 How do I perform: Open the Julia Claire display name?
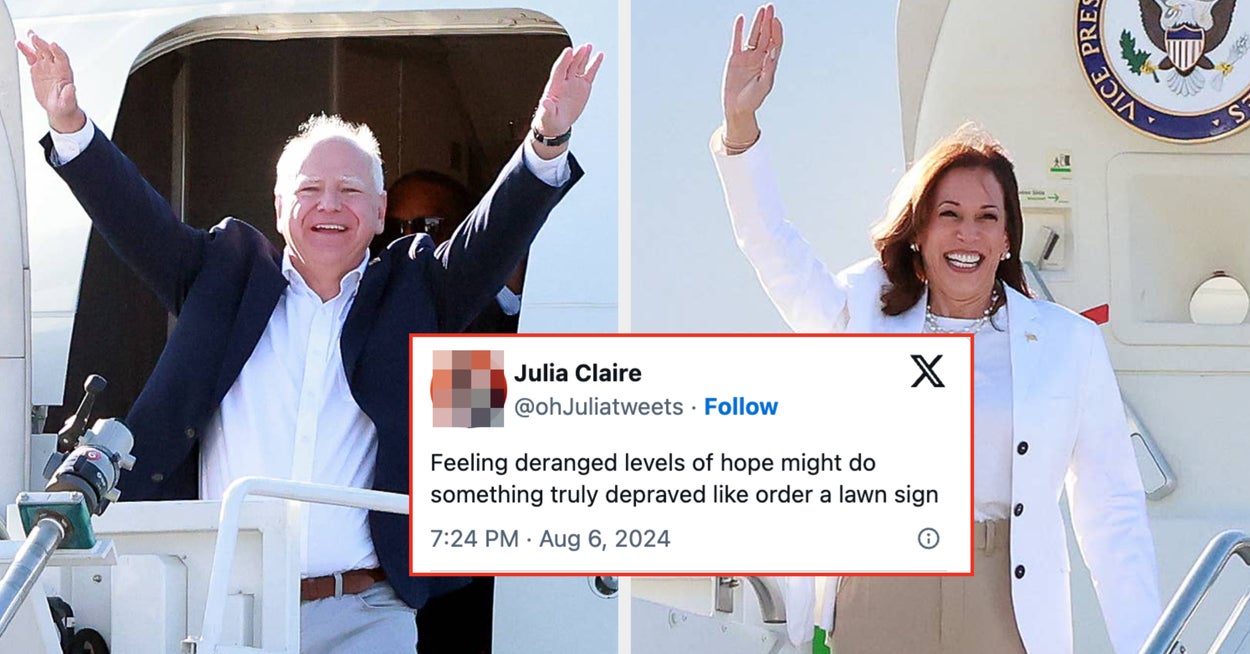(x=578, y=373)
